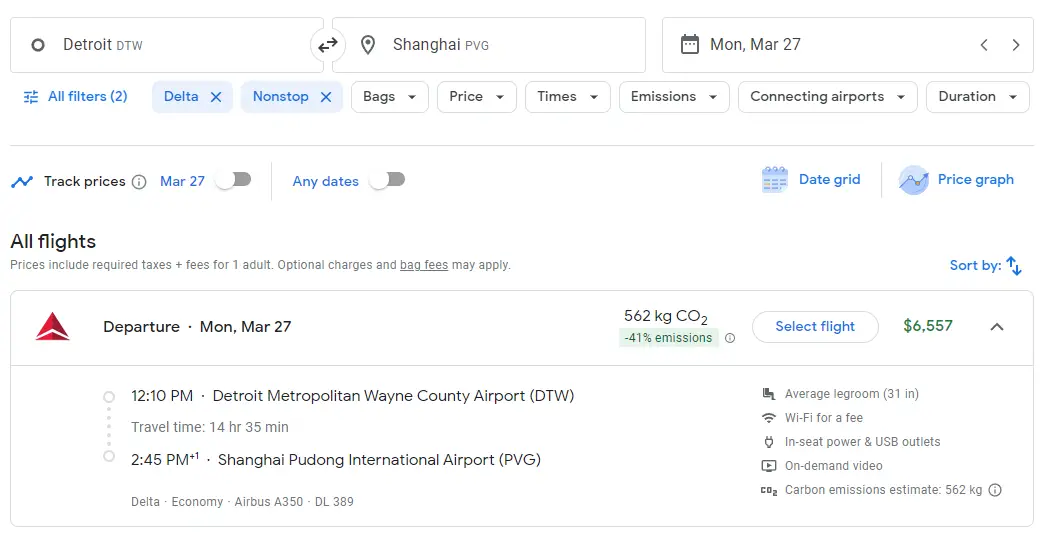The image size is (1045, 539).
Task: Click the emissions info icon near -41%
Action: click(x=730, y=338)
